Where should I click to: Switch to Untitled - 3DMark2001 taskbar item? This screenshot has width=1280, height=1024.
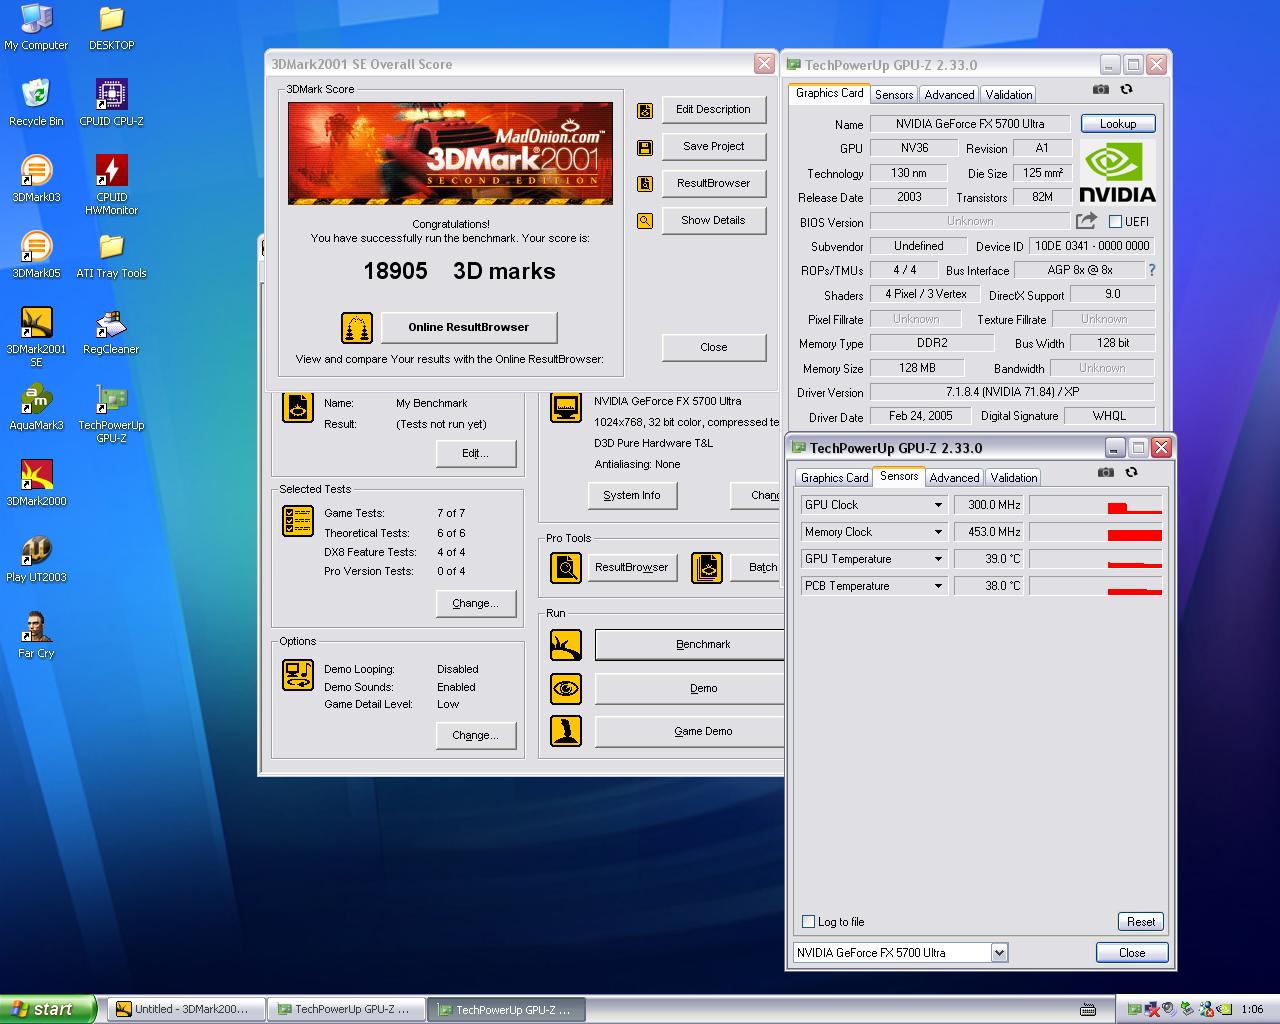point(186,1010)
